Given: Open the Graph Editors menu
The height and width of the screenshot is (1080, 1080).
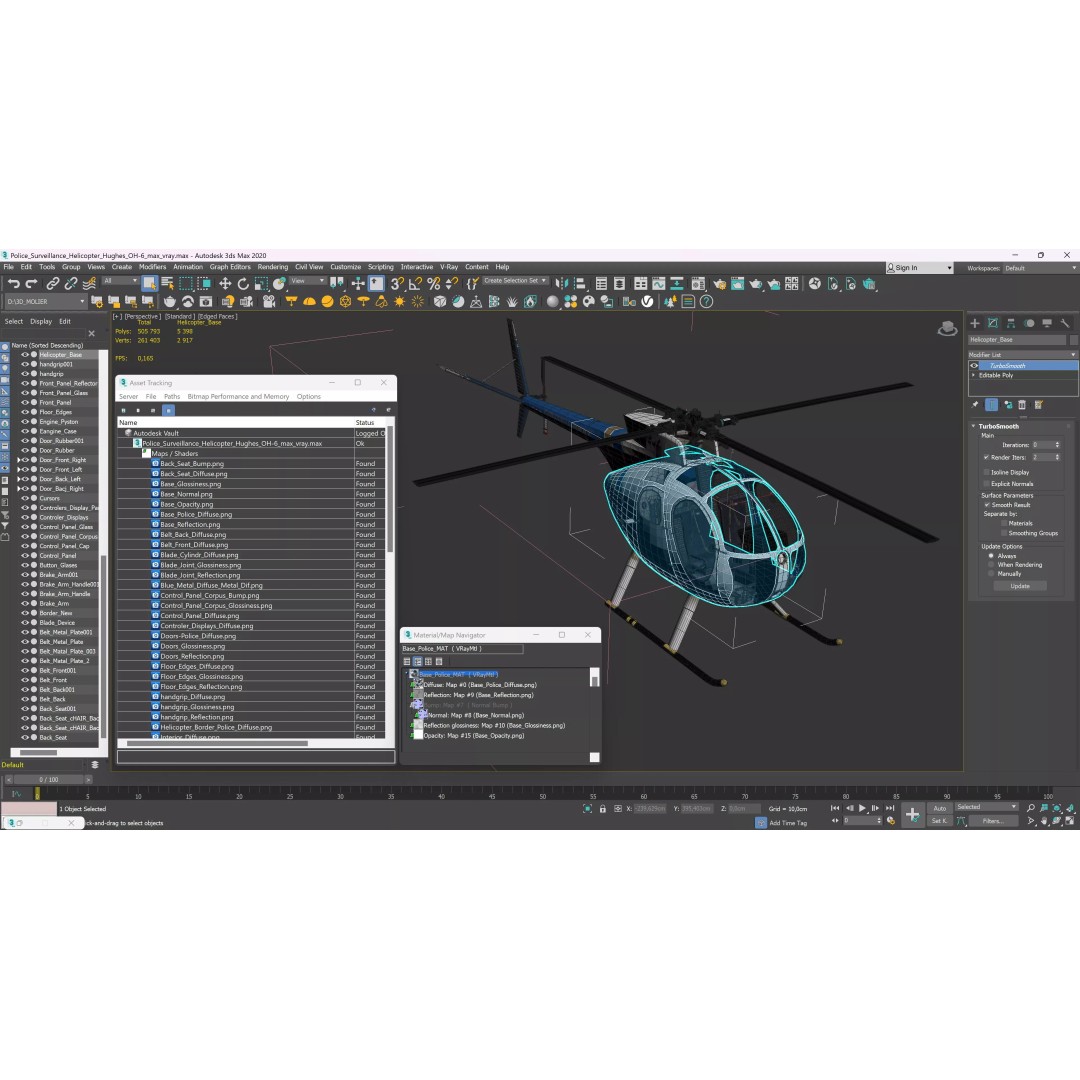Looking at the screenshot, I should (230, 267).
